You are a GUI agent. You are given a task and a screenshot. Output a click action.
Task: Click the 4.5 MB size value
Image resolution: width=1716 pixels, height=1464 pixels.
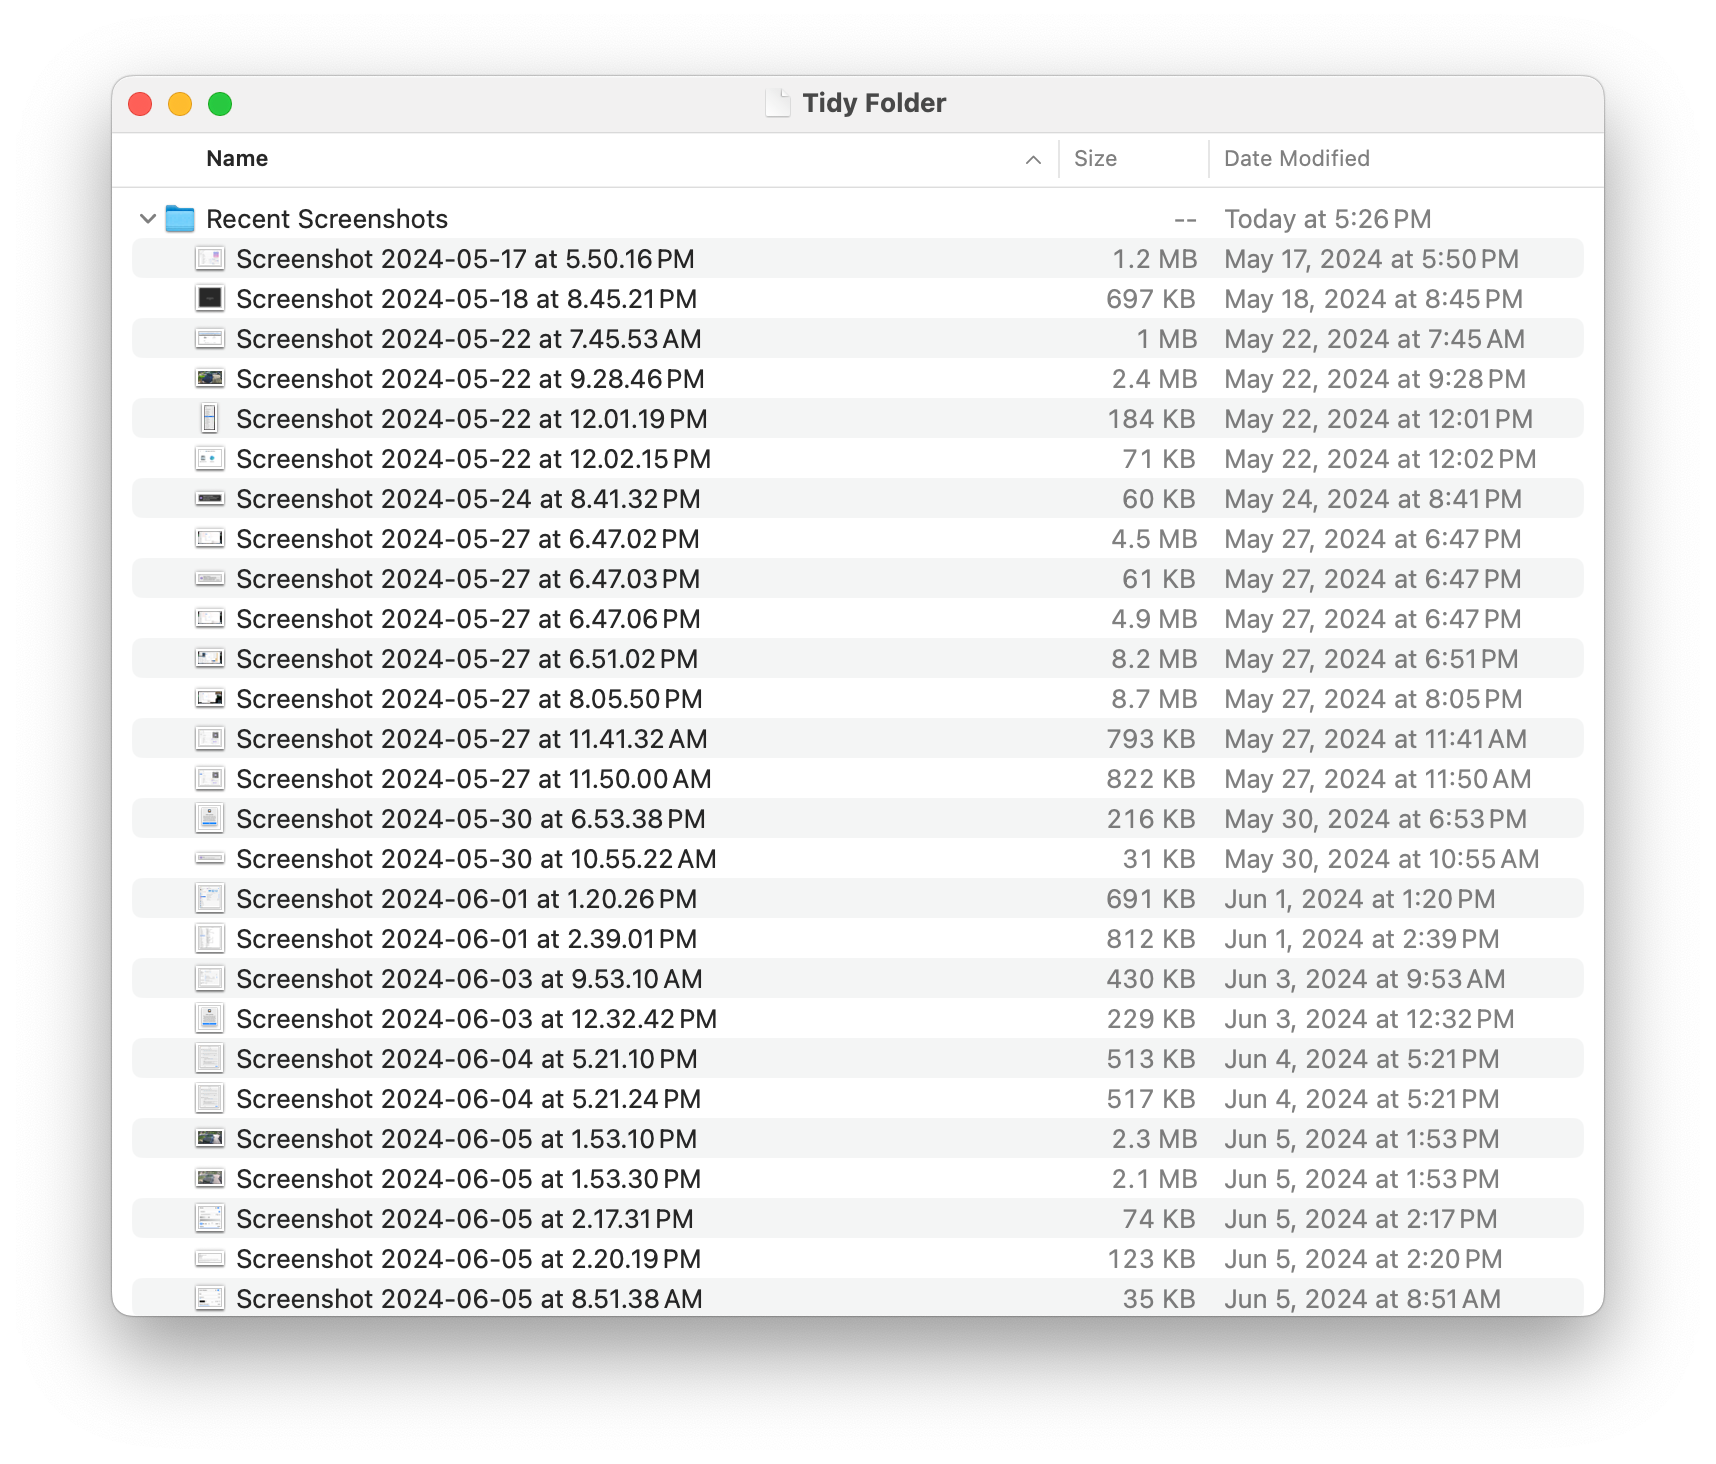click(1154, 539)
